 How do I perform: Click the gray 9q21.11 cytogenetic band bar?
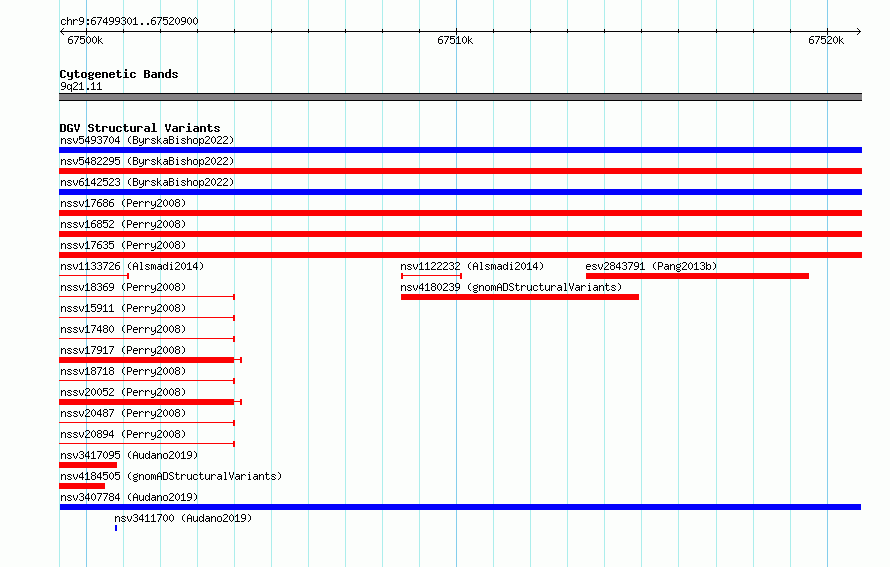pyautogui.click(x=460, y=97)
